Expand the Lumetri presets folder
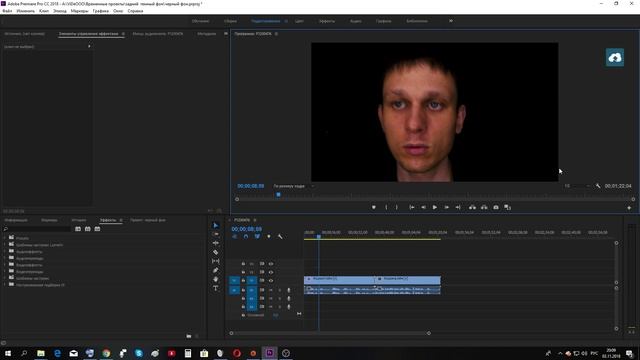 5,245
